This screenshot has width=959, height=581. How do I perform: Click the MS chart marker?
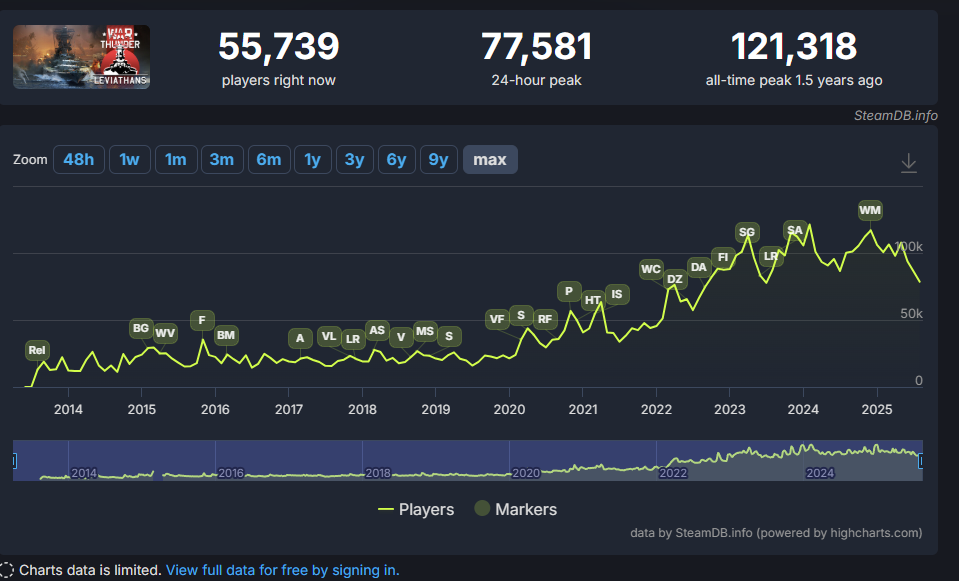click(425, 331)
